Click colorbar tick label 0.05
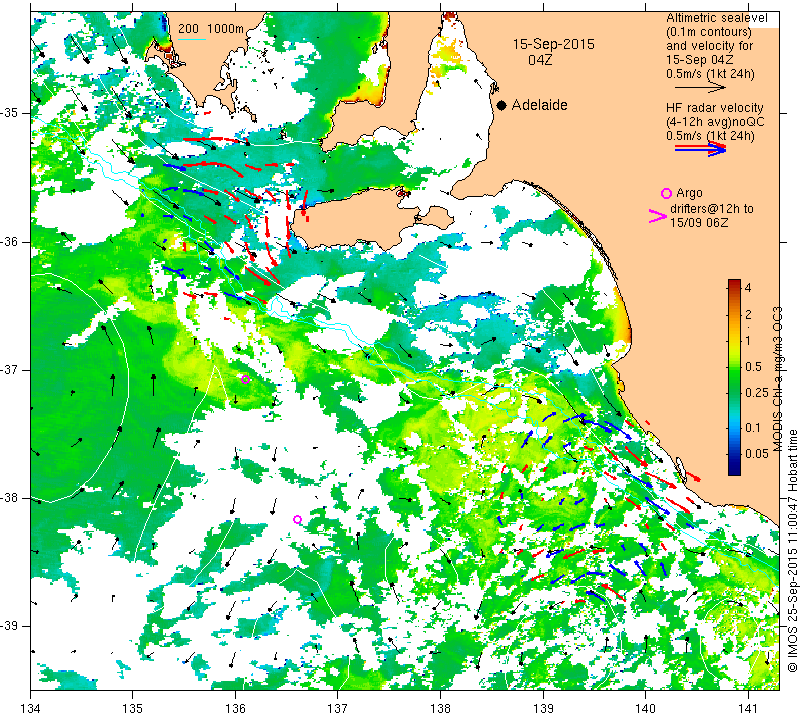 coord(757,453)
